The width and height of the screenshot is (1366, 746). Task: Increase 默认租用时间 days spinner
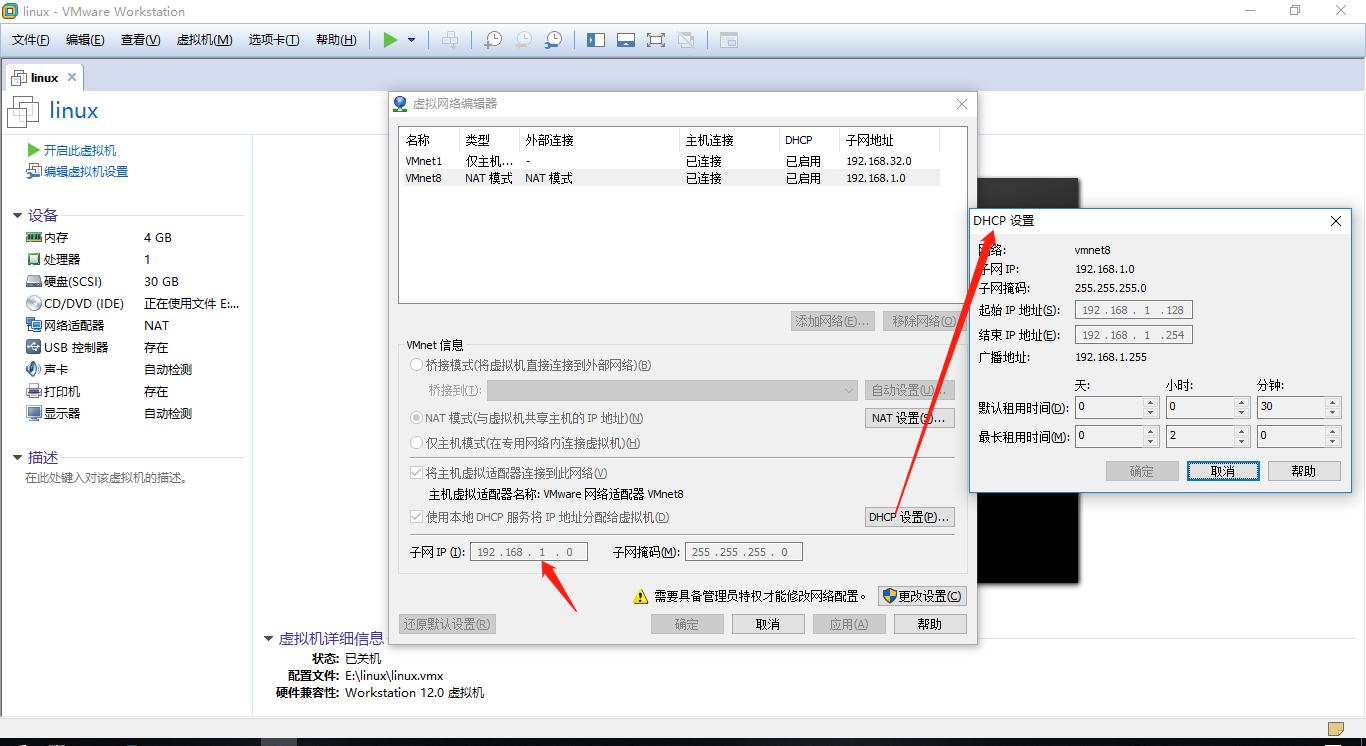(1150, 403)
